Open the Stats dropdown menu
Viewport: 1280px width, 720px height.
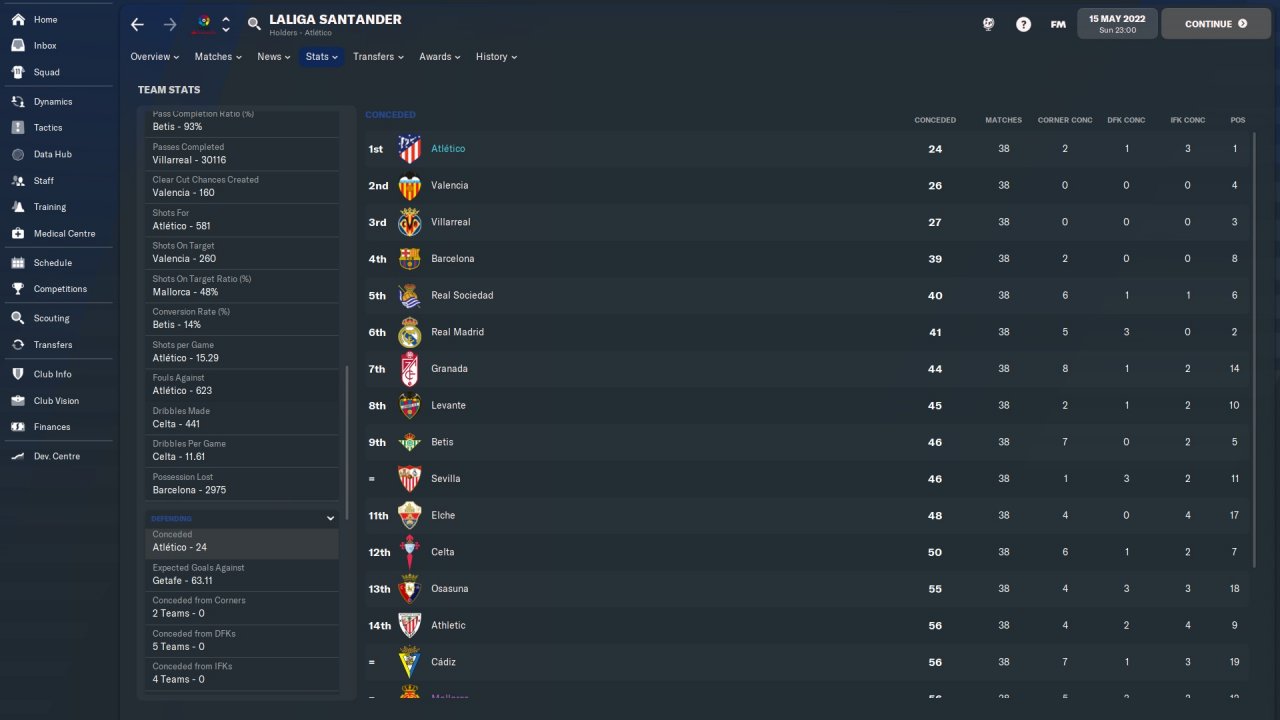tap(321, 57)
